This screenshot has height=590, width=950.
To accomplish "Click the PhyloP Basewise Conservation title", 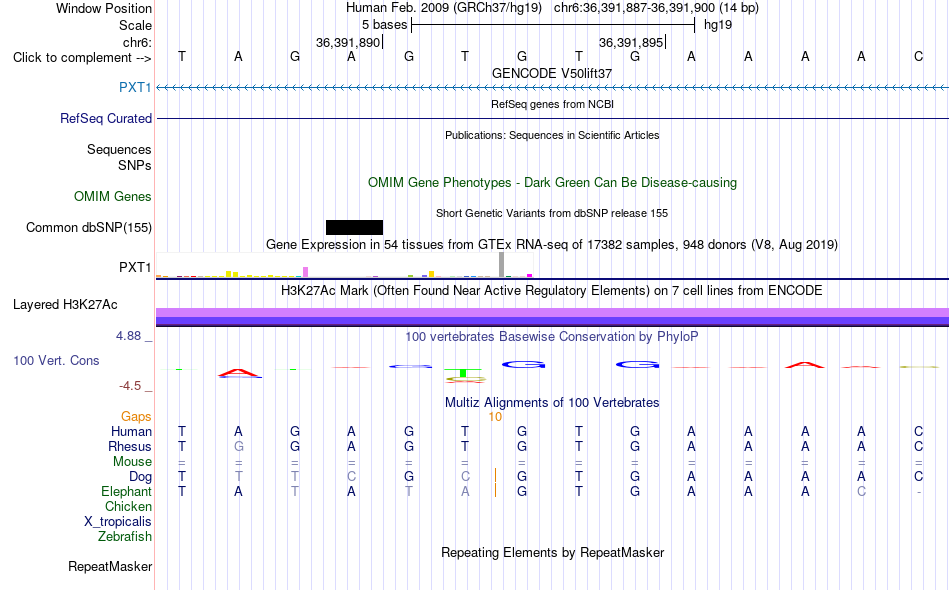I will (x=552, y=336).
